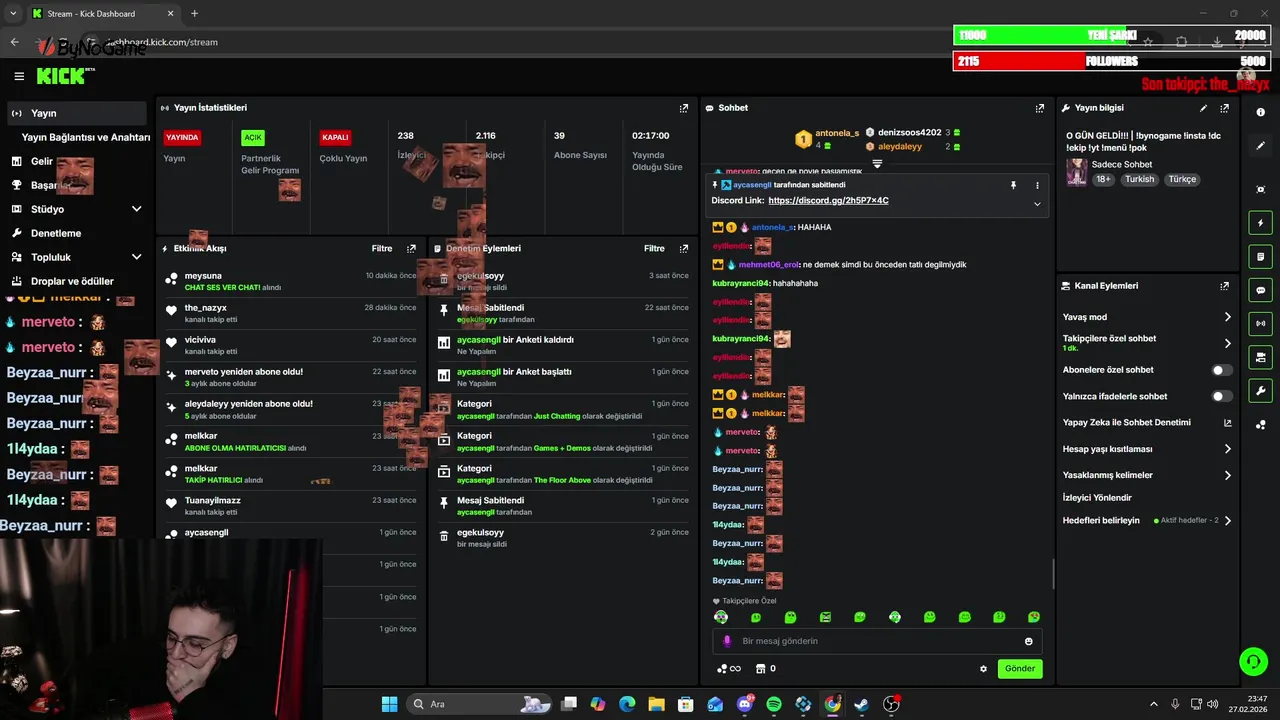This screenshot has width=1280, height=720.
Task: Open chat settings gear icon
Action: coord(983,669)
